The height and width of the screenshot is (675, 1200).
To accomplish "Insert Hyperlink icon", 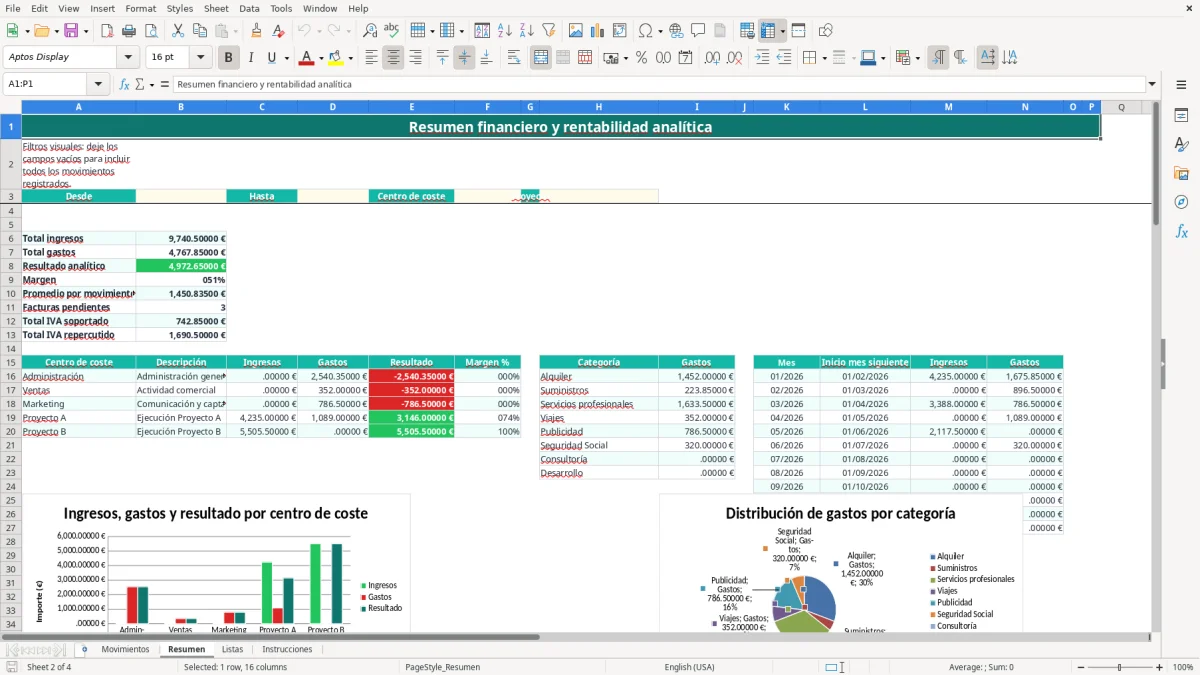I will (676, 30).
